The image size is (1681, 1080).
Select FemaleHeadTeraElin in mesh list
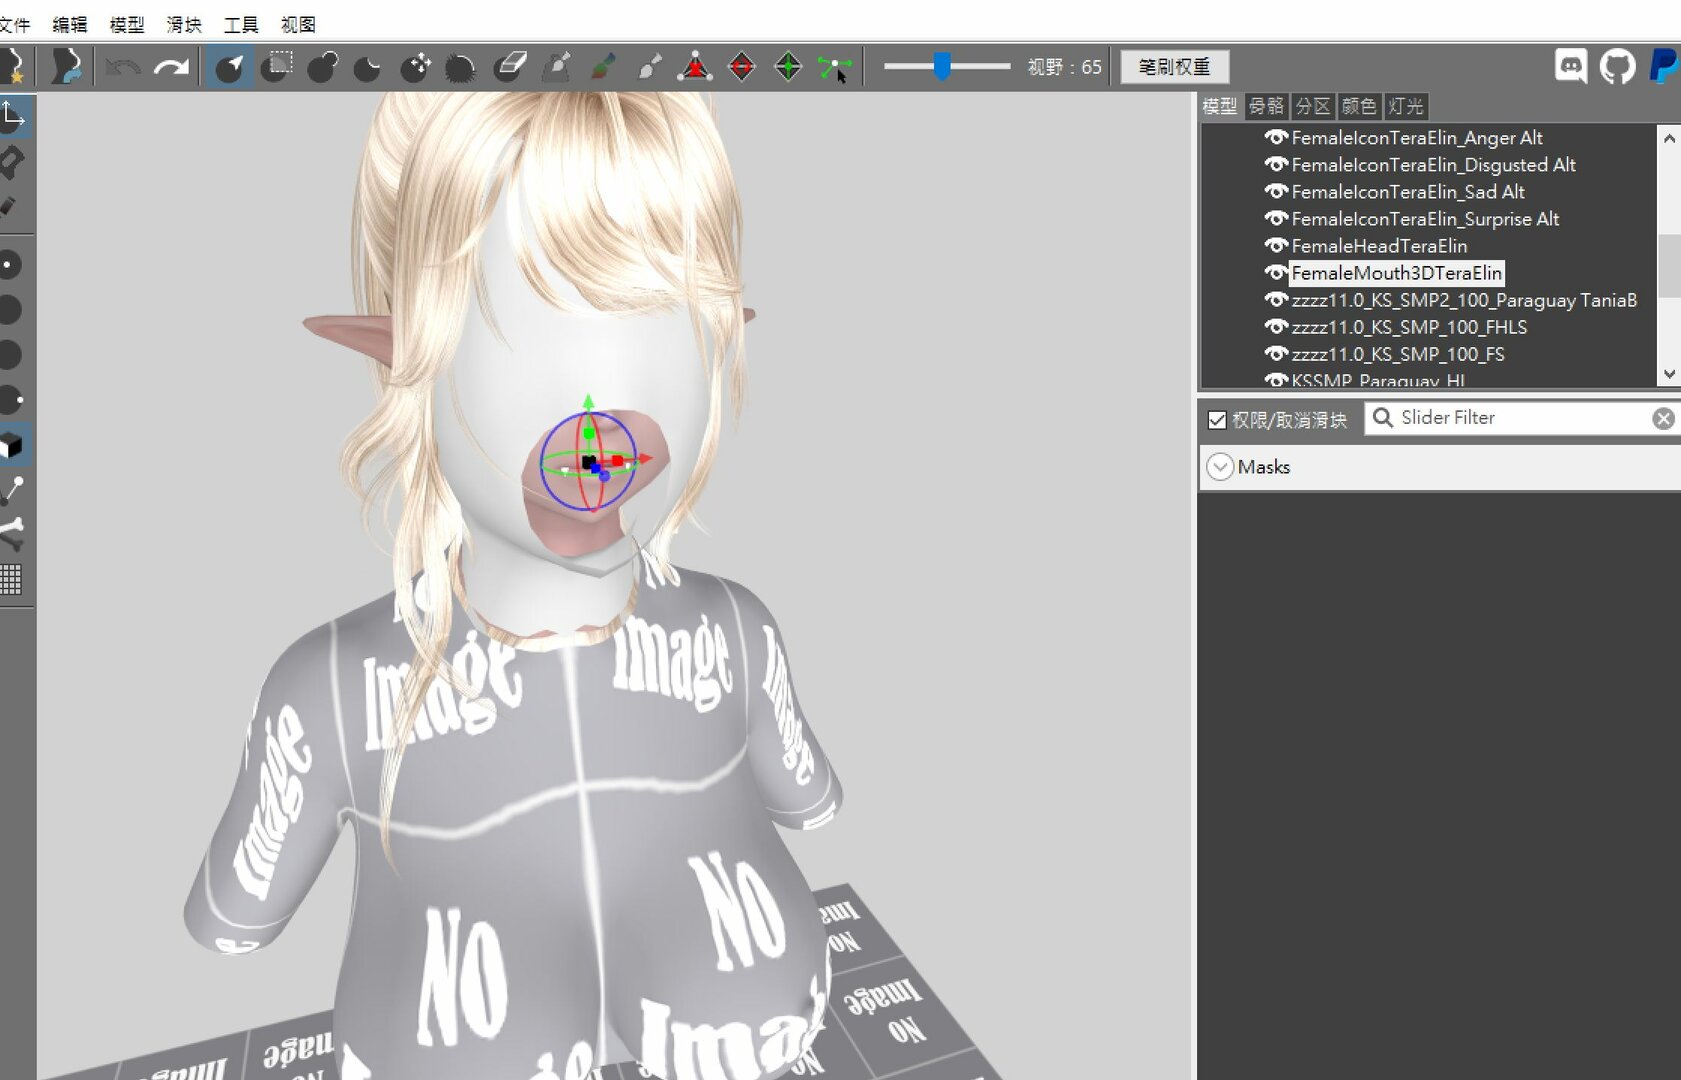[x=1379, y=246]
